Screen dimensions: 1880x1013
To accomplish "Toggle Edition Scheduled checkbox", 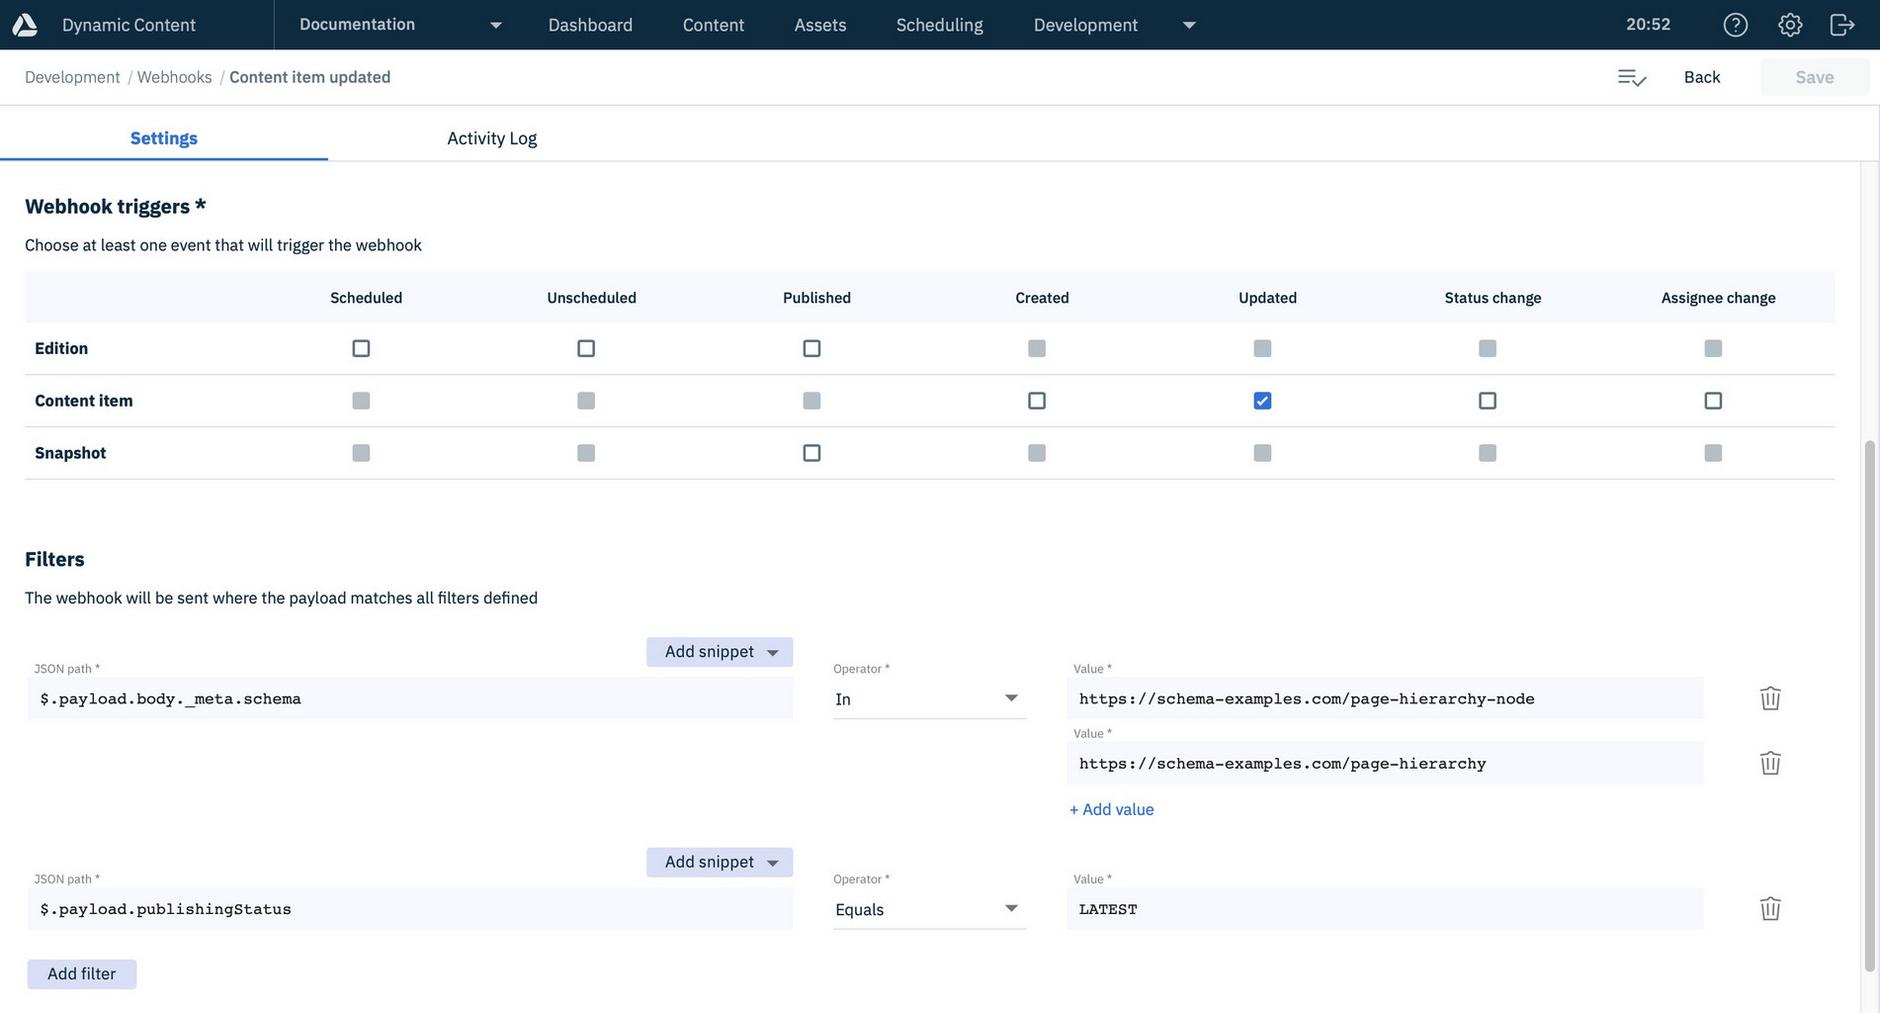I will 361,348.
